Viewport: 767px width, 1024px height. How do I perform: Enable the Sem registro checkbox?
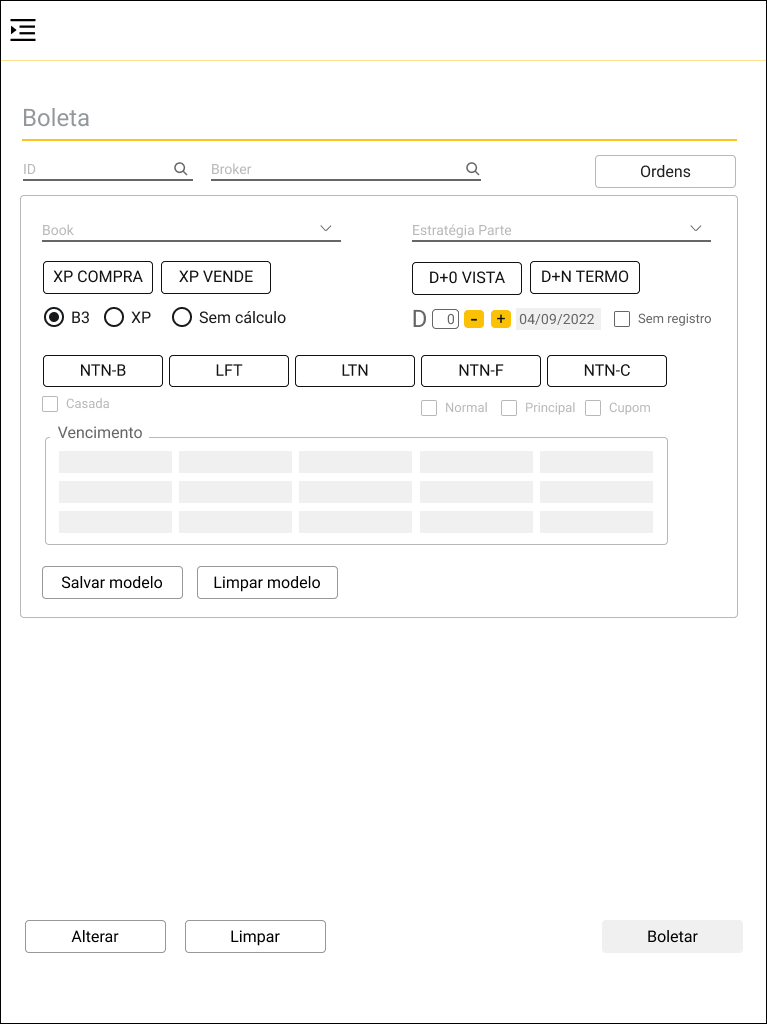(x=622, y=319)
